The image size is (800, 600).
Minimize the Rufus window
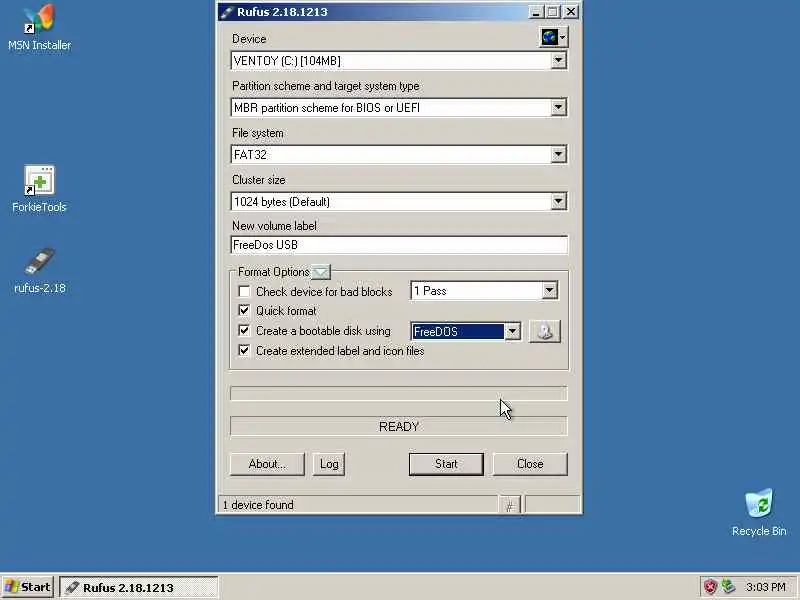pos(536,12)
